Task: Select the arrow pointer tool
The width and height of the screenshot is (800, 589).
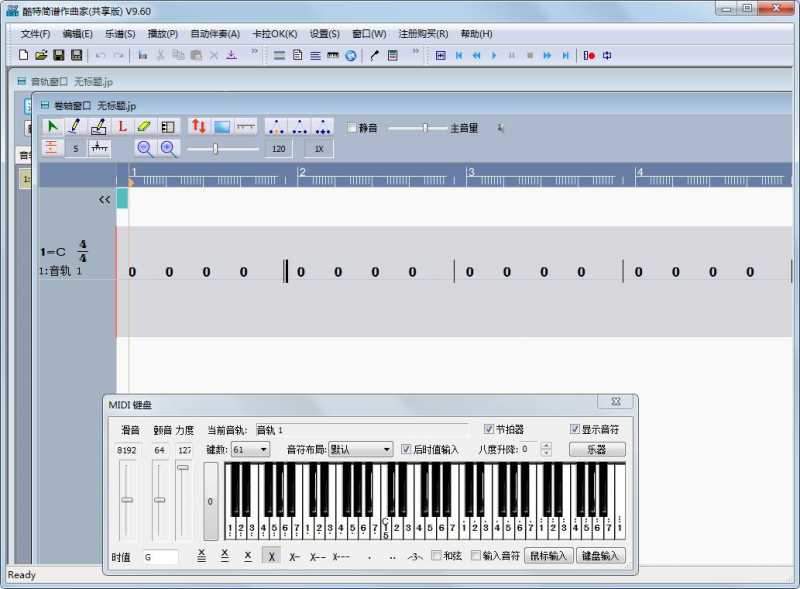Action: pyautogui.click(x=52, y=127)
